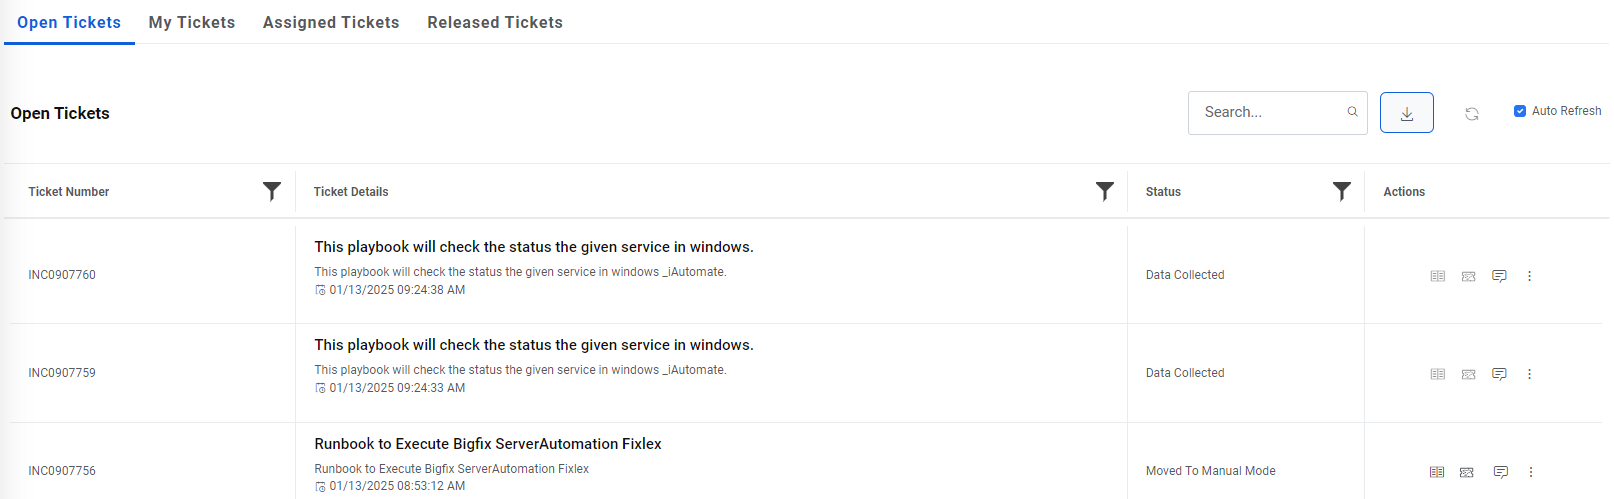1614x499 pixels.
Task: Open the Status column filter
Action: [1341, 191]
